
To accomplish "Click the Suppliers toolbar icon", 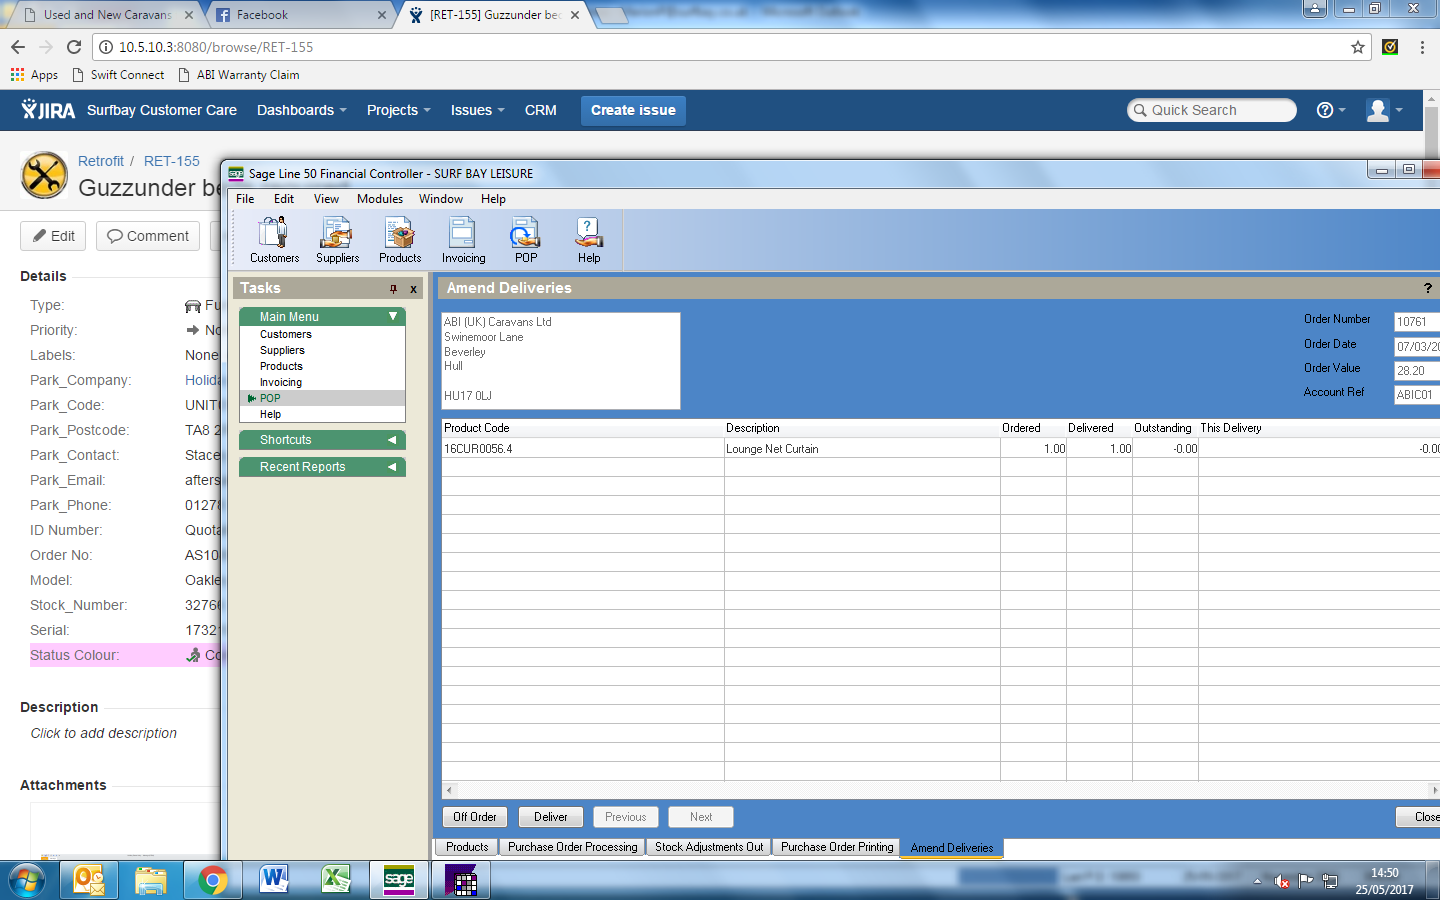I will coord(337,240).
